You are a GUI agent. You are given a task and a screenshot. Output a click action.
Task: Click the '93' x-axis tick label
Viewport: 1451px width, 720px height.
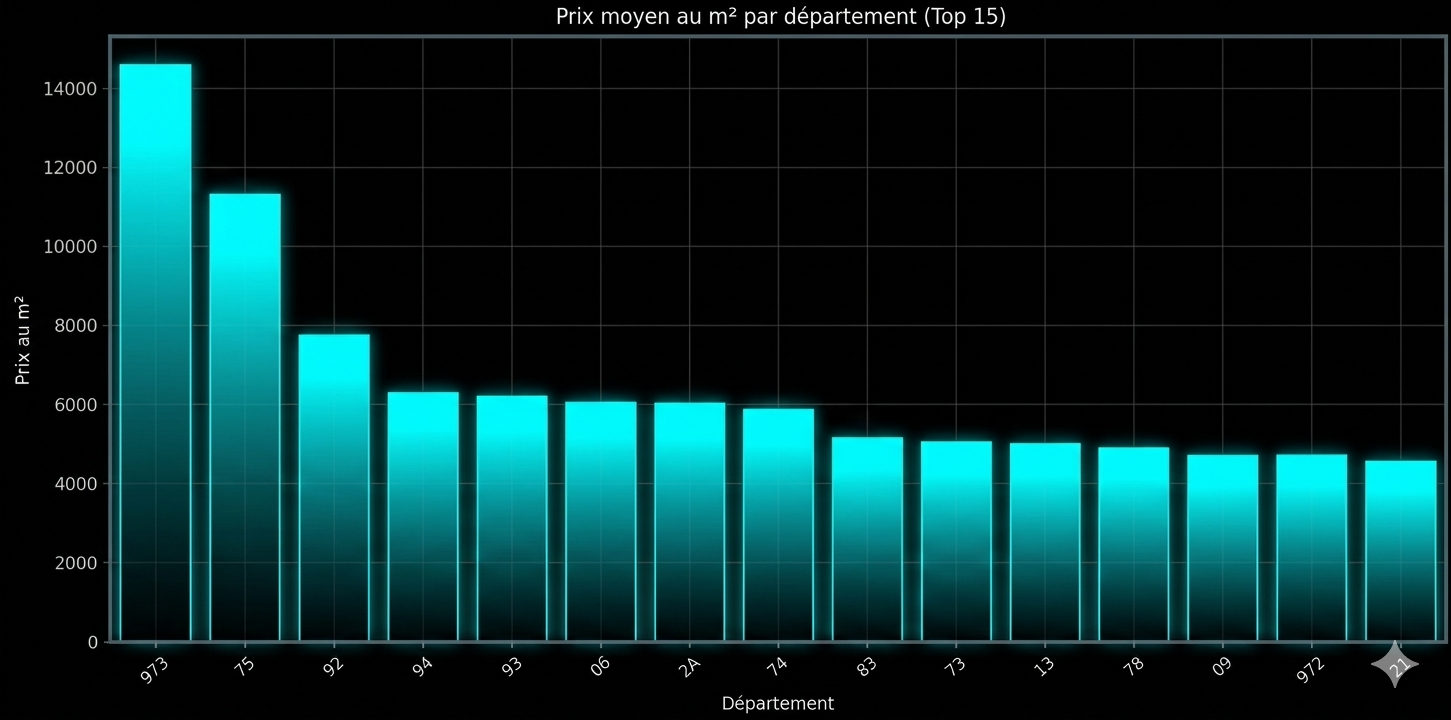click(512, 666)
